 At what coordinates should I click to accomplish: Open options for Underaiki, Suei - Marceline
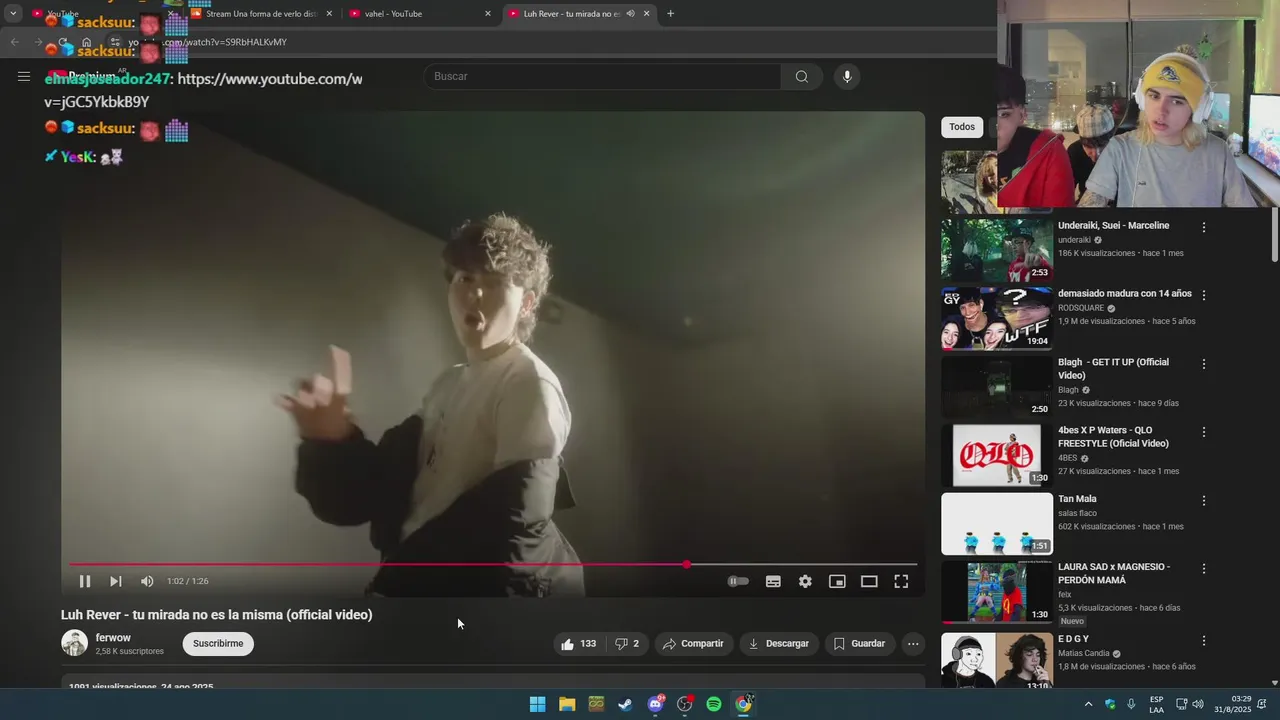click(x=1204, y=227)
